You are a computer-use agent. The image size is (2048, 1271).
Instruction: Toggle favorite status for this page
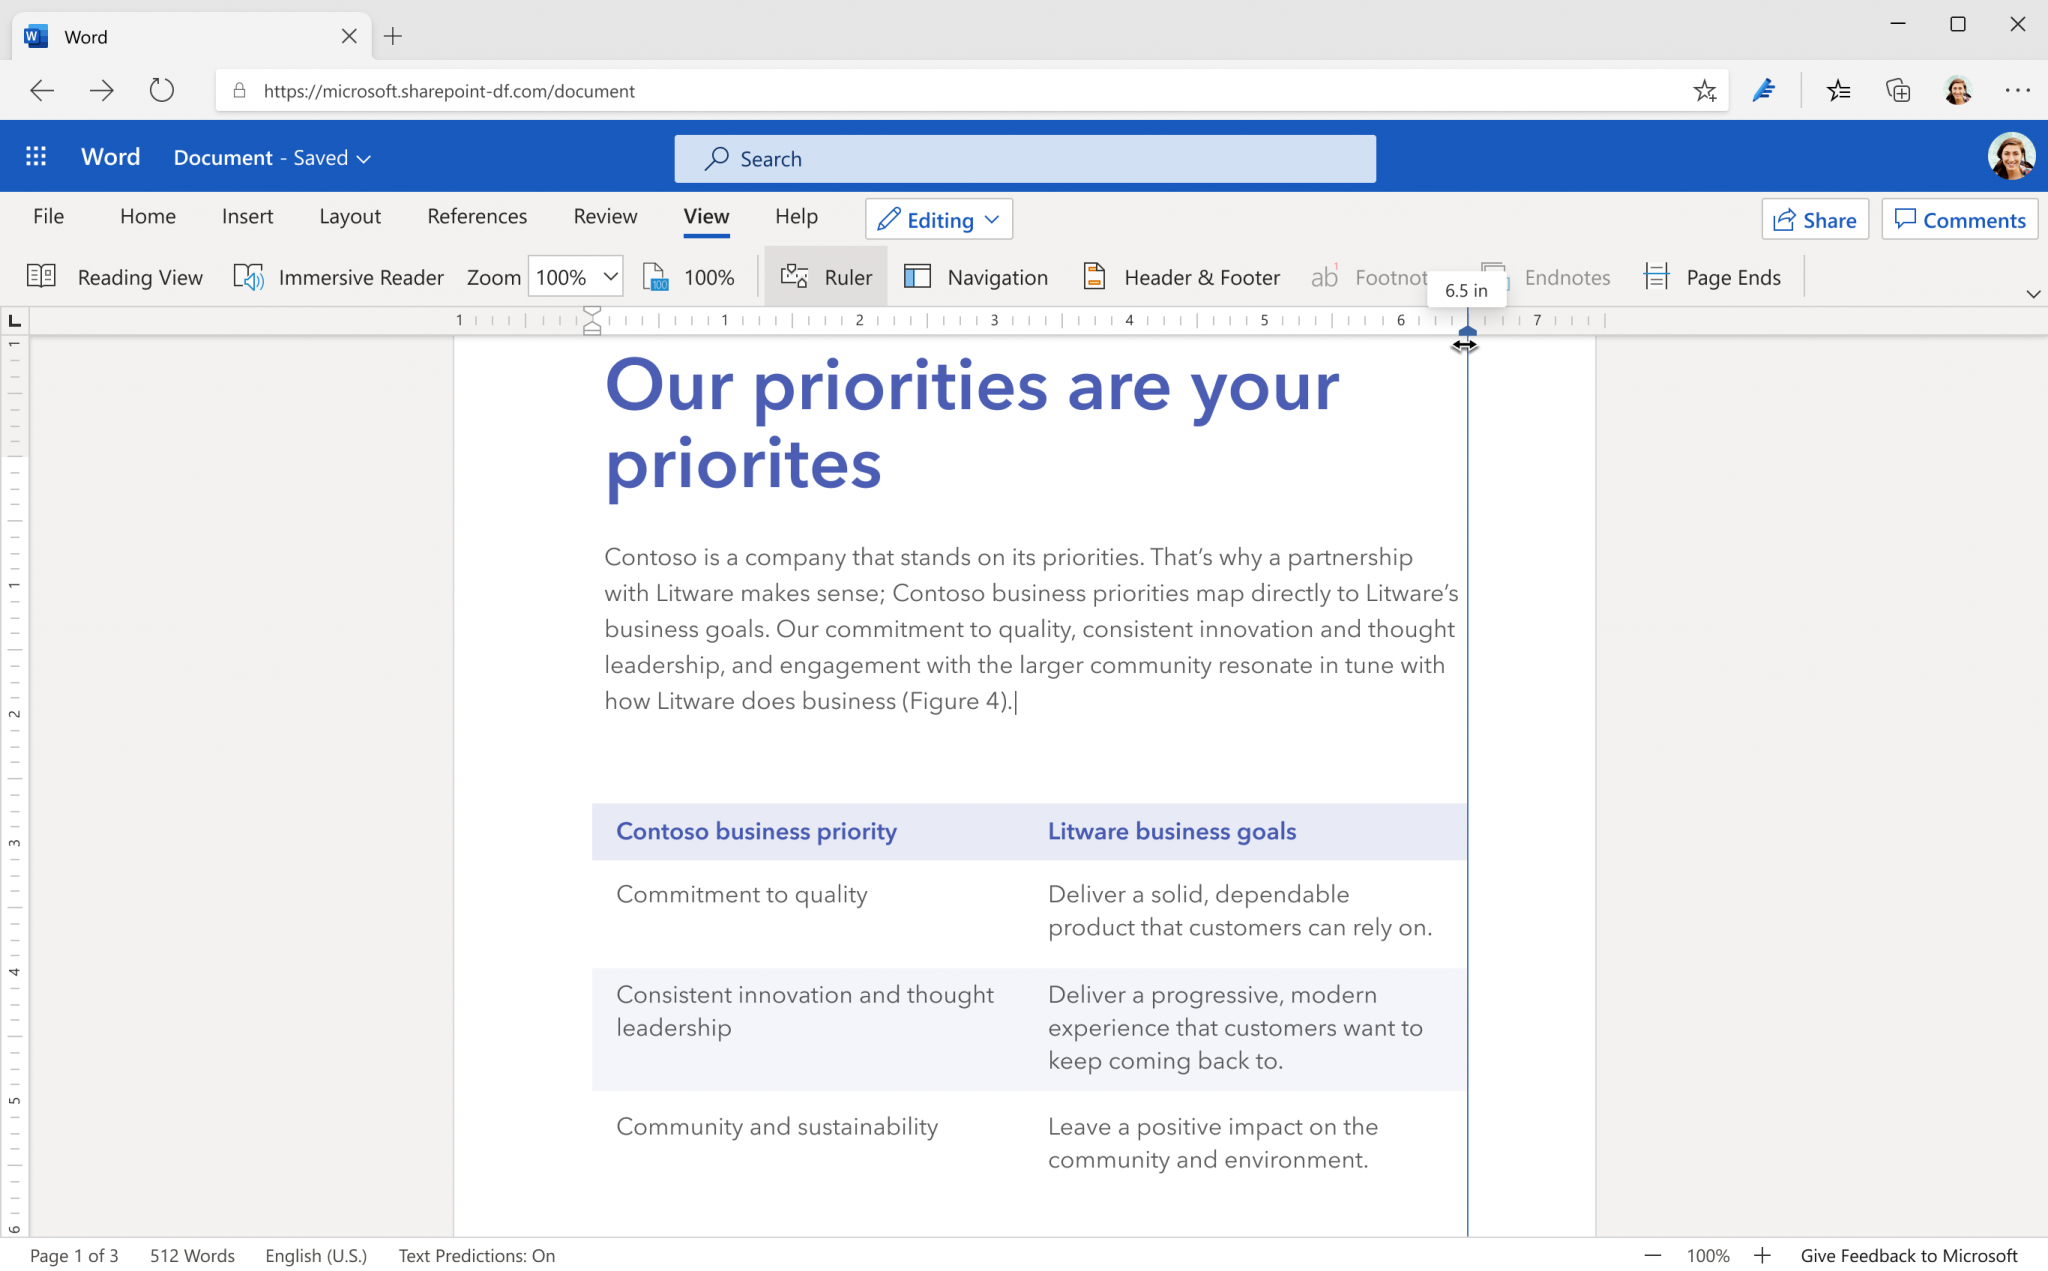[x=1705, y=90]
